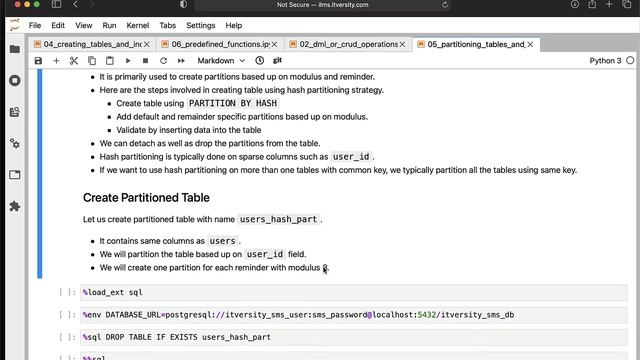640x360 pixels.
Task: Open the Property Inspector gears panel
Action: [x=15, y=143]
